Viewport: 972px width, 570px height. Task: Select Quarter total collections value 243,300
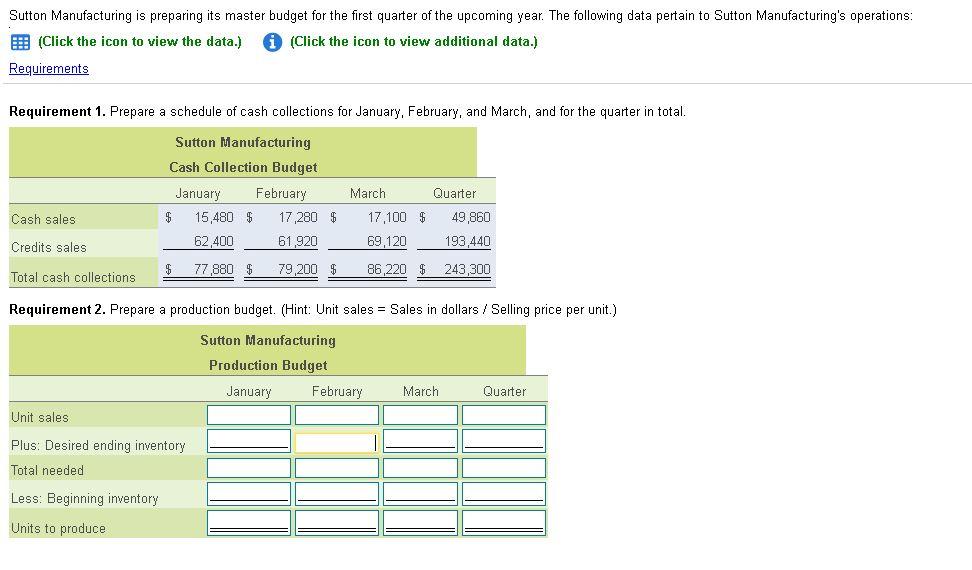click(467, 270)
